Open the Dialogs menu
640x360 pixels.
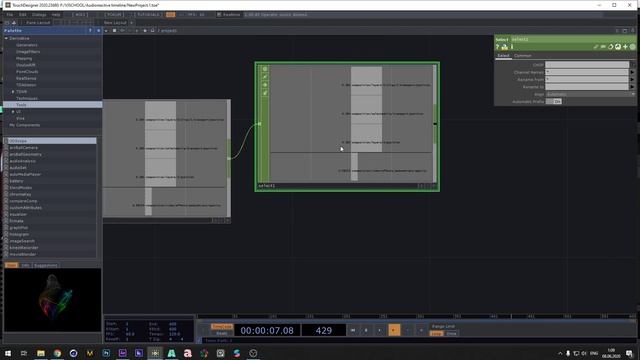pos(39,15)
